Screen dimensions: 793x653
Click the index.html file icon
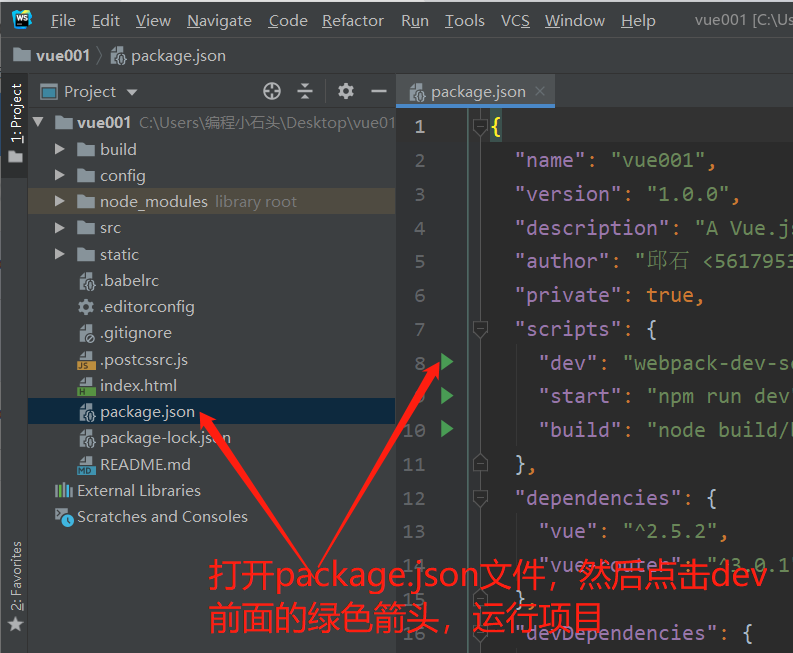pos(86,385)
